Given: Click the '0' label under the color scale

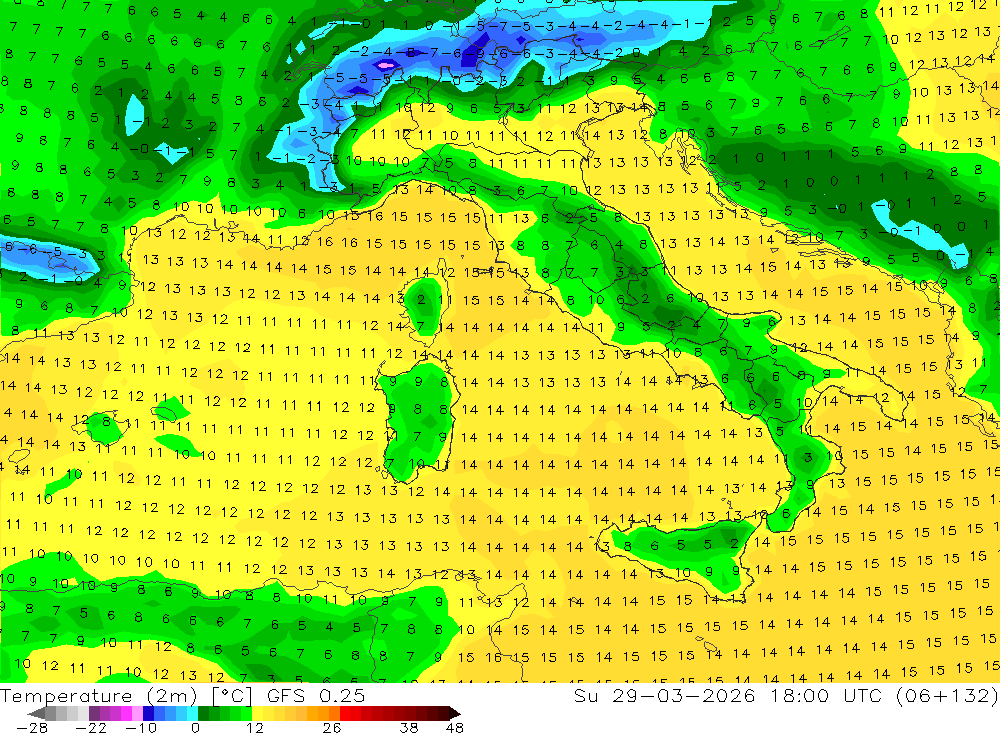Looking at the screenshot, I should point(195,727).
